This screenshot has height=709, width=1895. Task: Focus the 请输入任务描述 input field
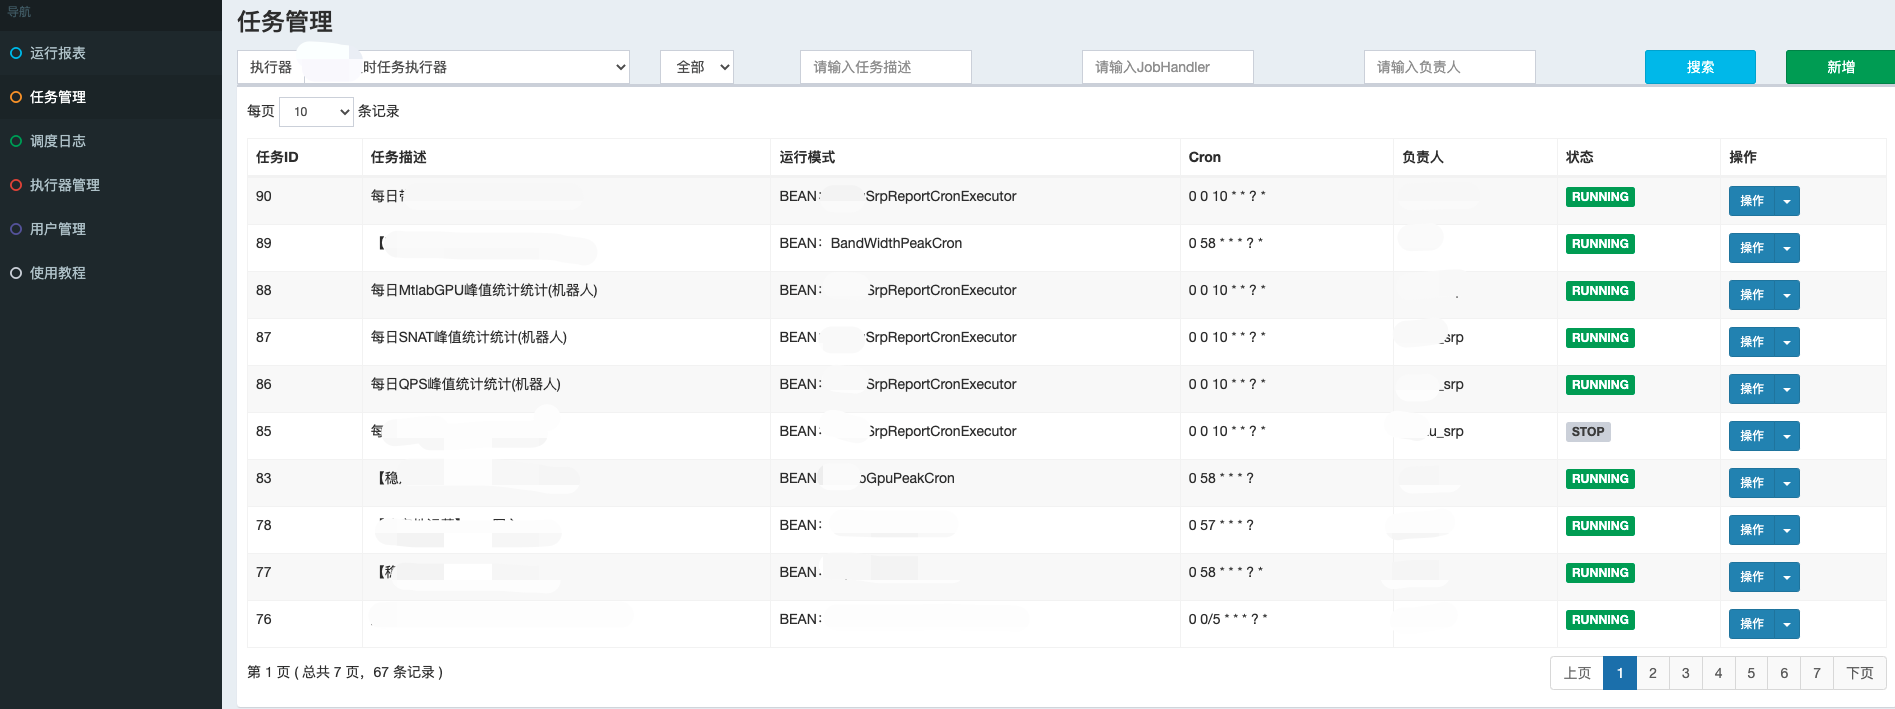point(885,67)
